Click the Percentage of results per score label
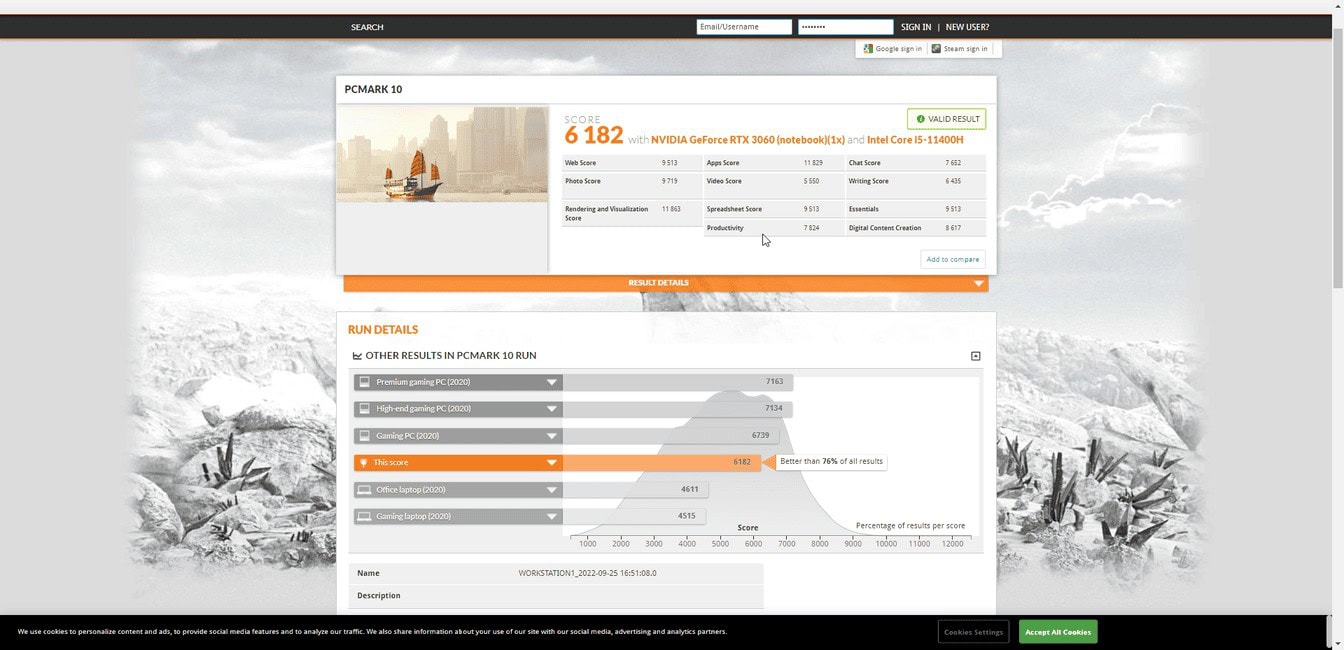This screenshot has width=1344, height=650. coord(910,526)
